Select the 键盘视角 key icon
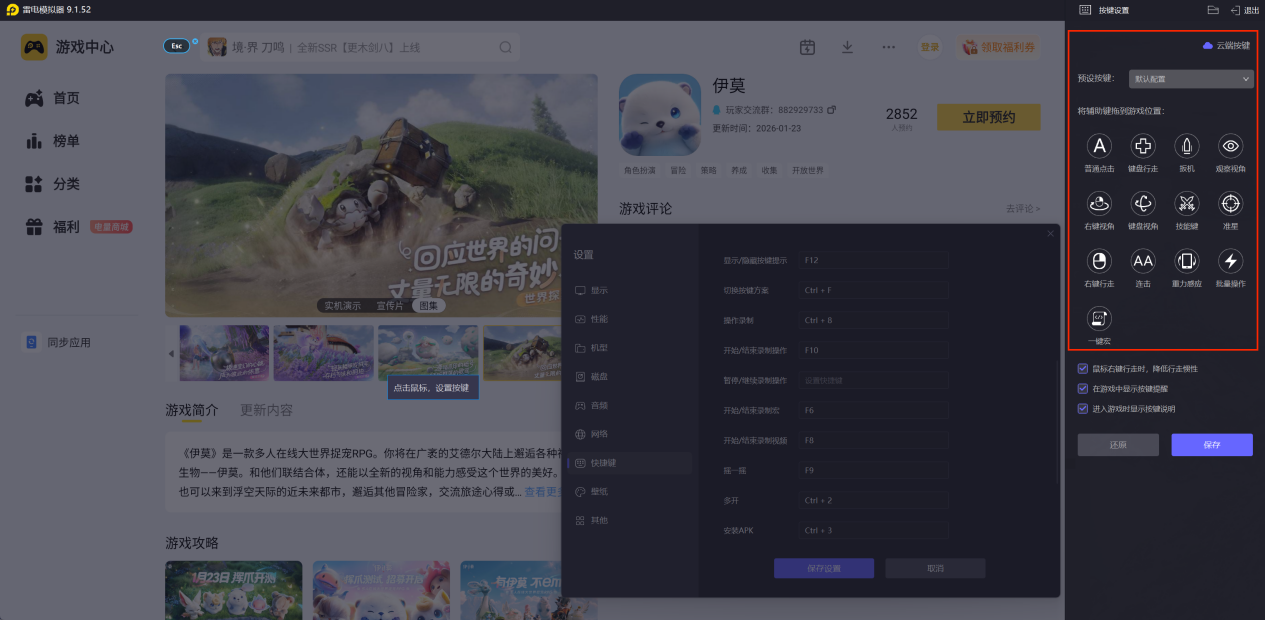1265x620 pixels. click(x=1143, y=204)
